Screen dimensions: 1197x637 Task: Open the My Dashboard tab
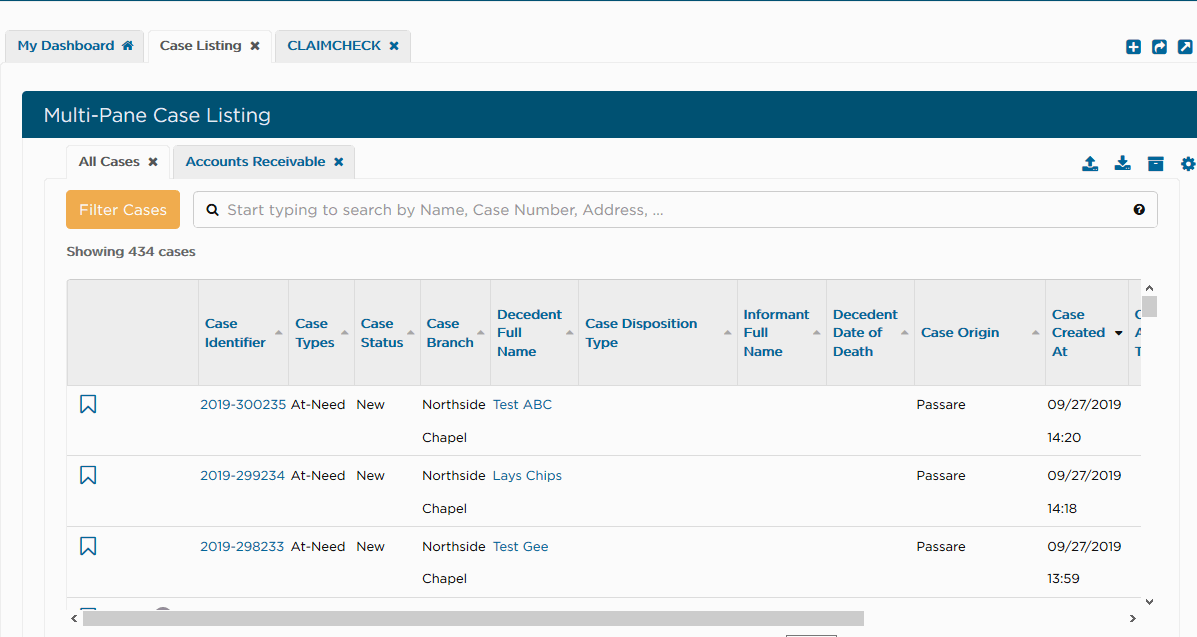pyautogui.click(x=67, y=46)
